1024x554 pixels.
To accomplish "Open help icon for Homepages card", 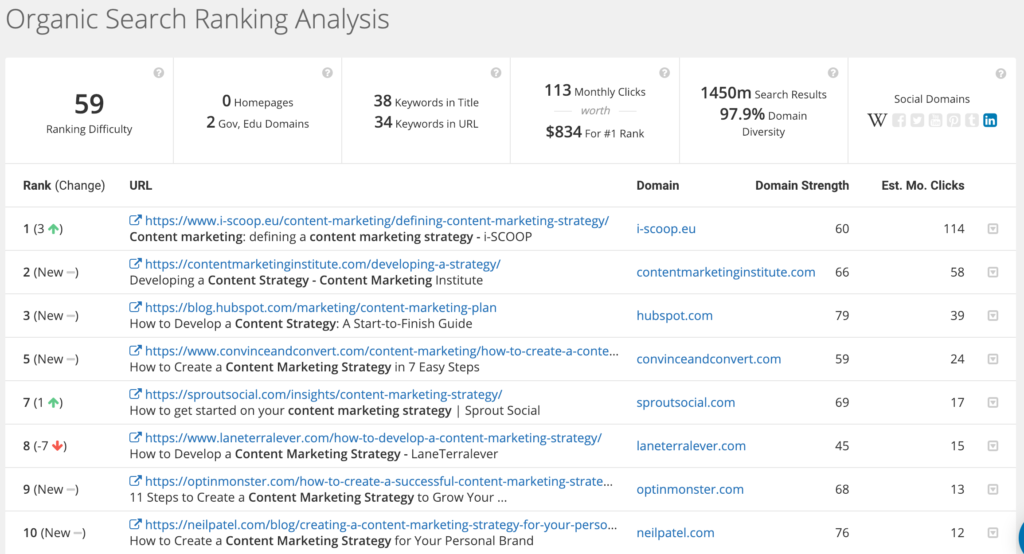I will (x=327, y=73).
